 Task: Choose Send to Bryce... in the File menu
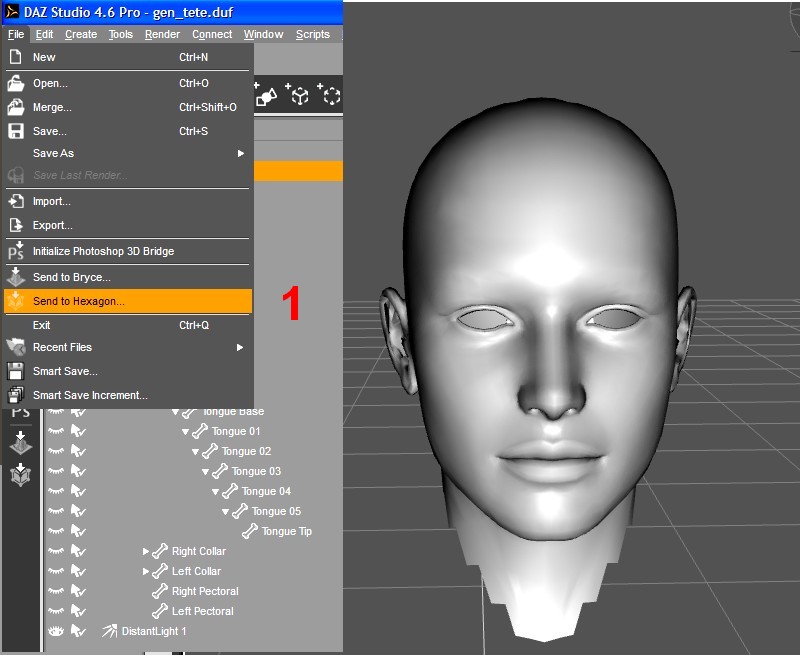(128, 277)
